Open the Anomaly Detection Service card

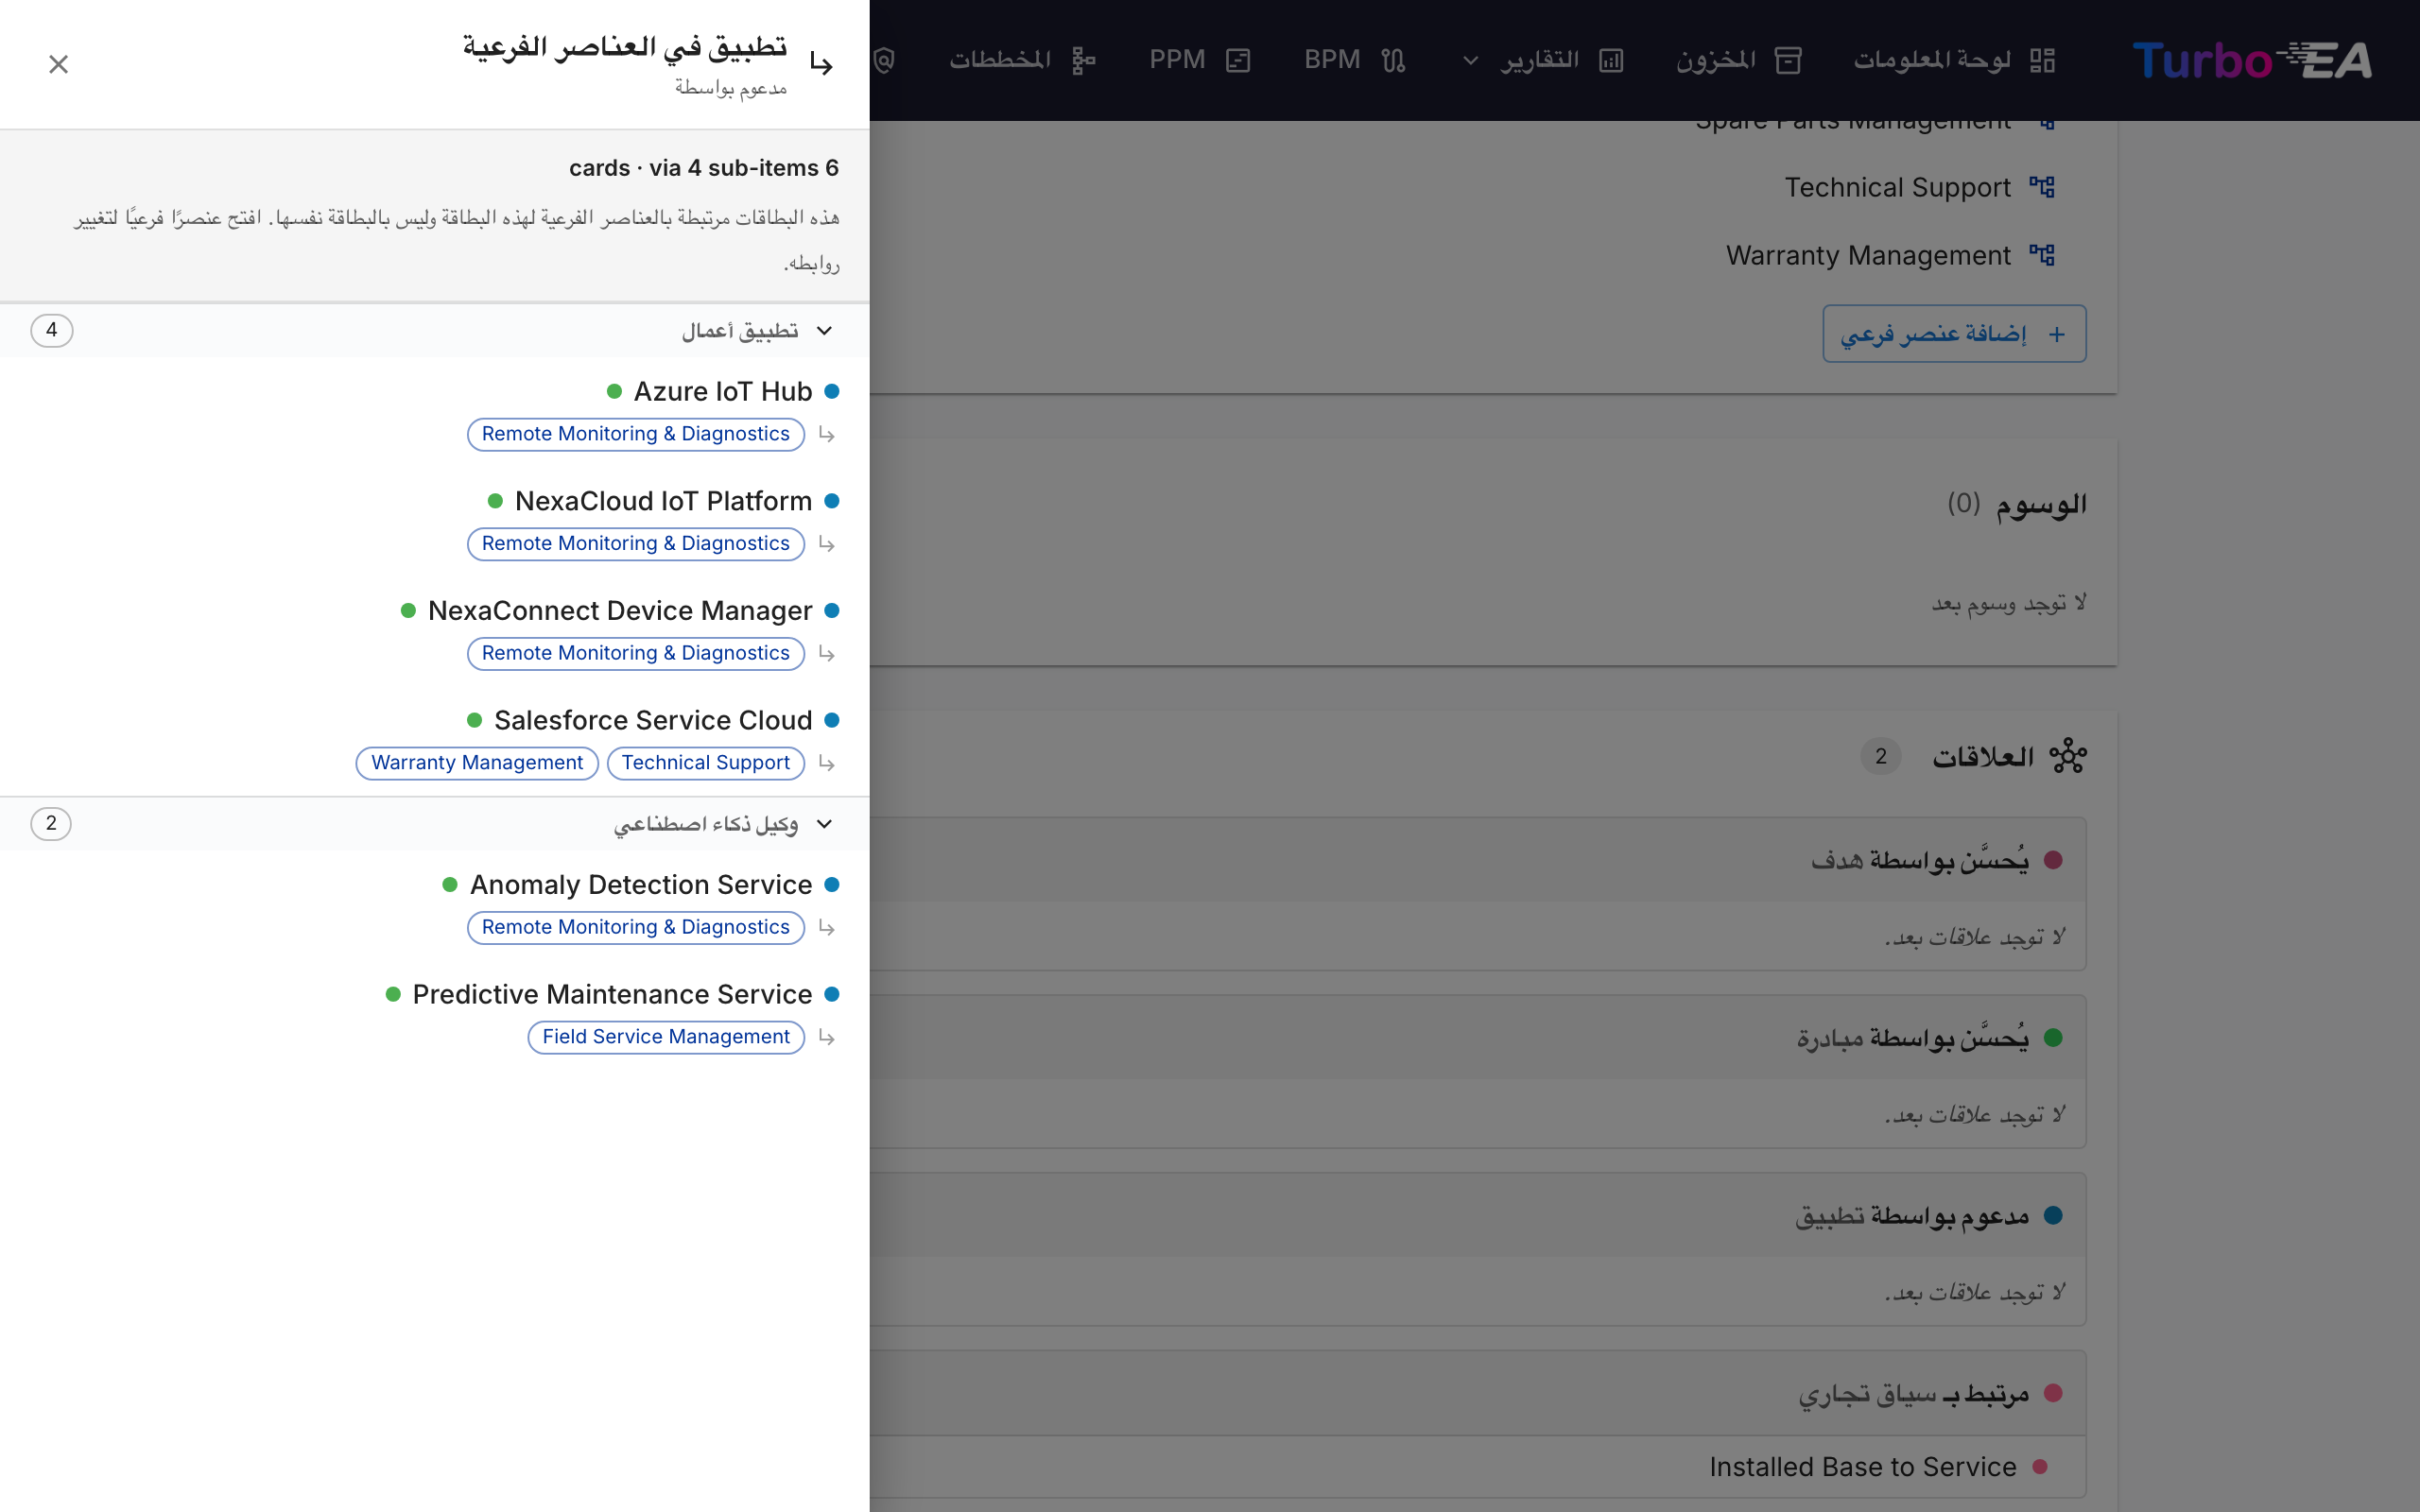pos(640,885)
